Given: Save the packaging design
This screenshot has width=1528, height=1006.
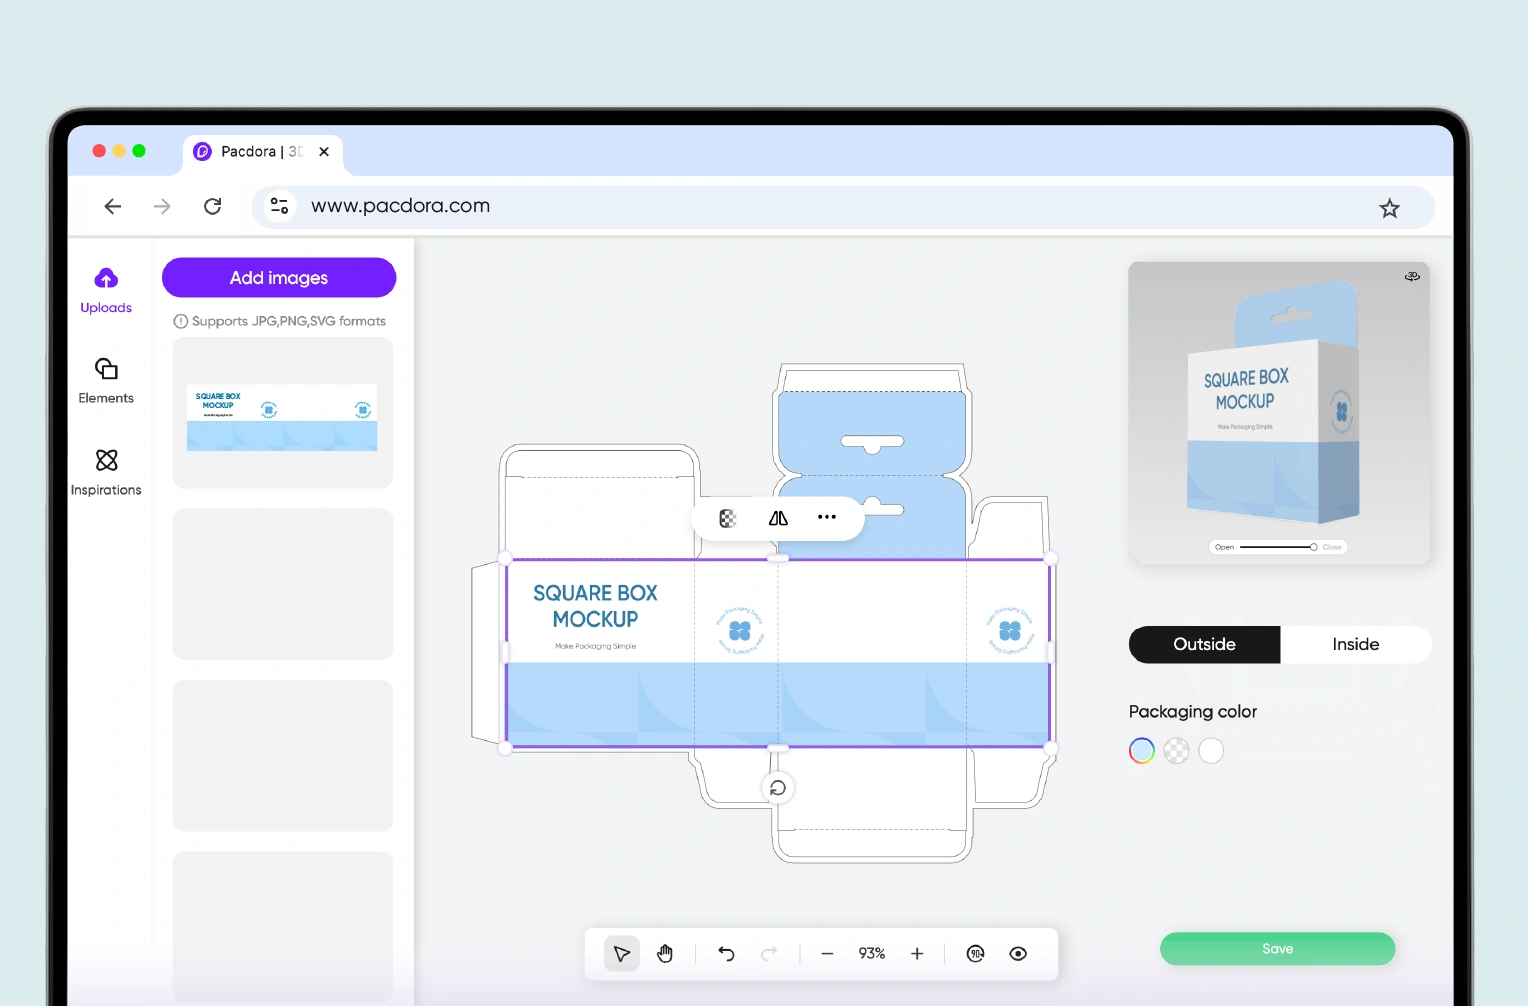Looking at the screenshot, I should [1277, 949].
